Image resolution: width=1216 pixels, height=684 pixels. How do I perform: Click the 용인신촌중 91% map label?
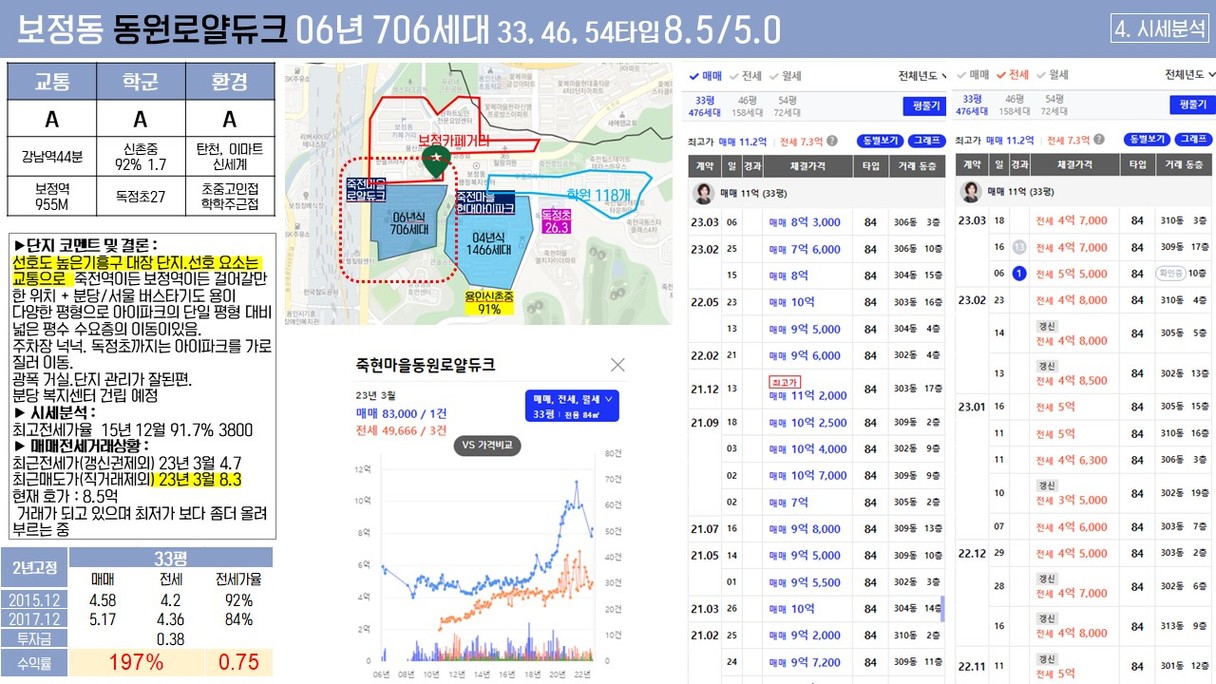pyautogui.click(x=489, y=303)
